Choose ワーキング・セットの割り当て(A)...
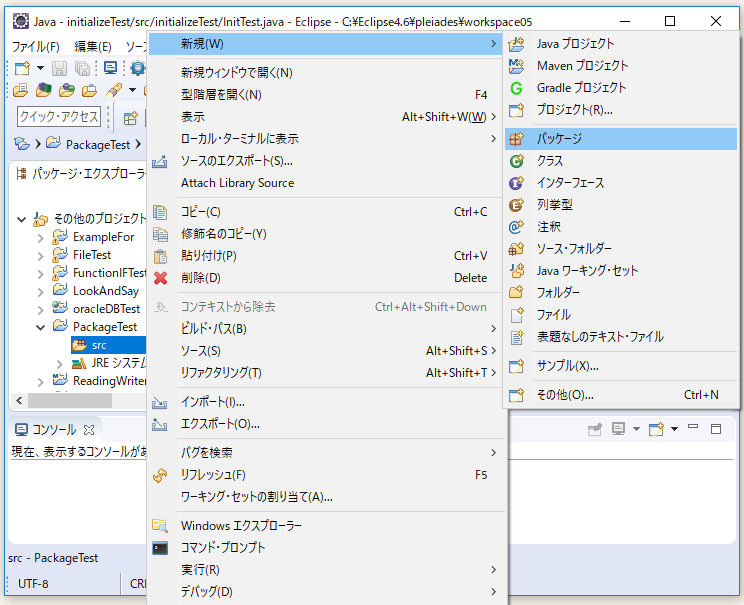744x605 pixels. tap(326, 497)
